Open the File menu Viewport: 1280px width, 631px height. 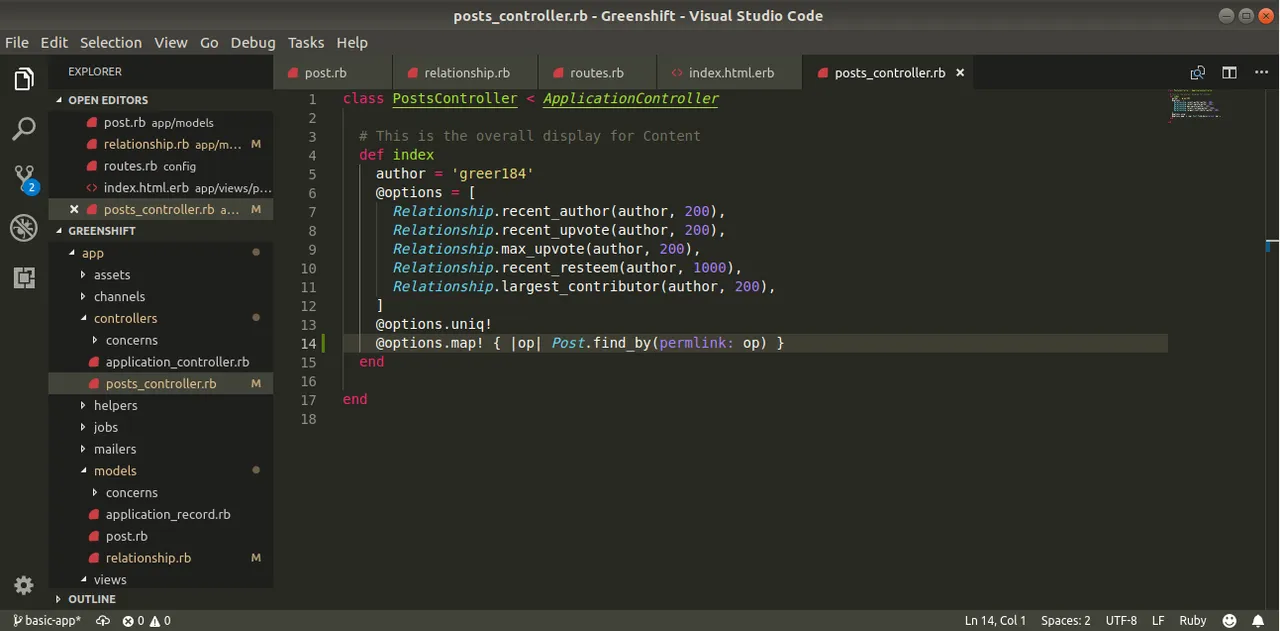coord(17,42)
